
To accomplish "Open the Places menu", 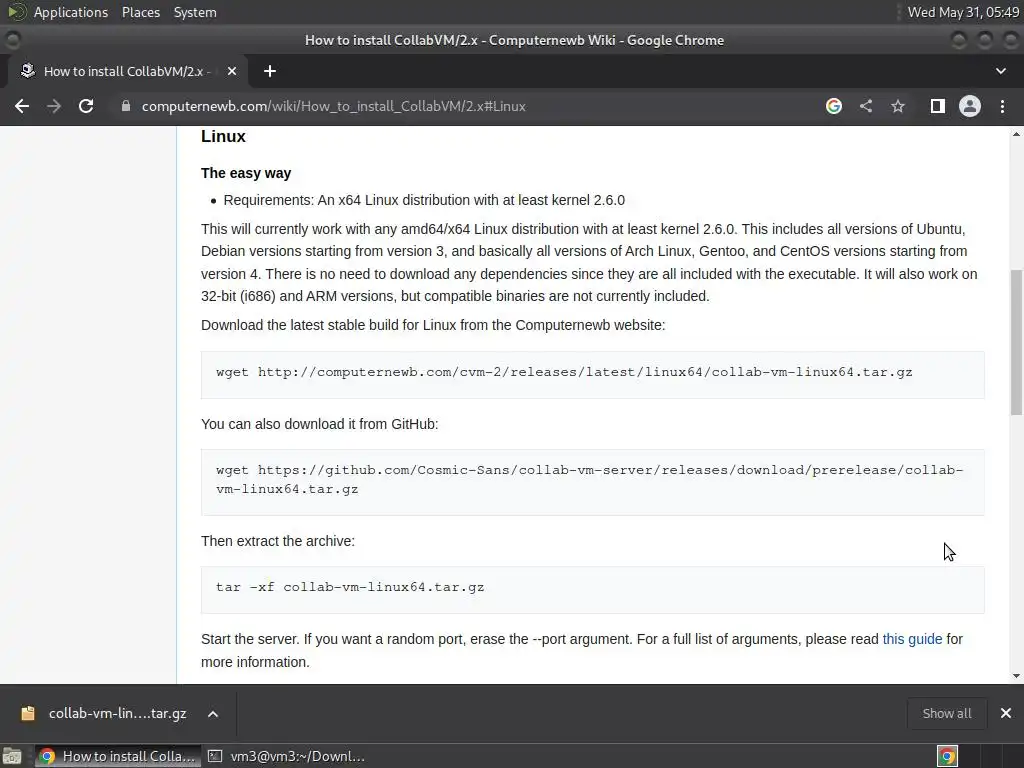I will click(140, 12).
